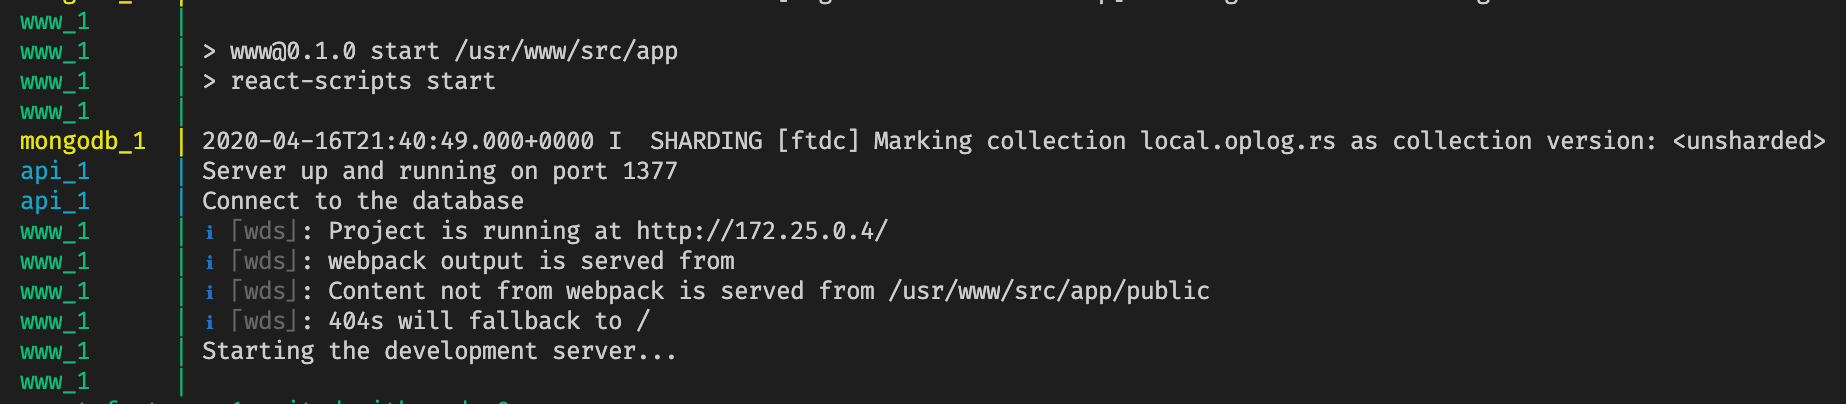Click the "react-scripts start" command text

click(x=363, y=81)
